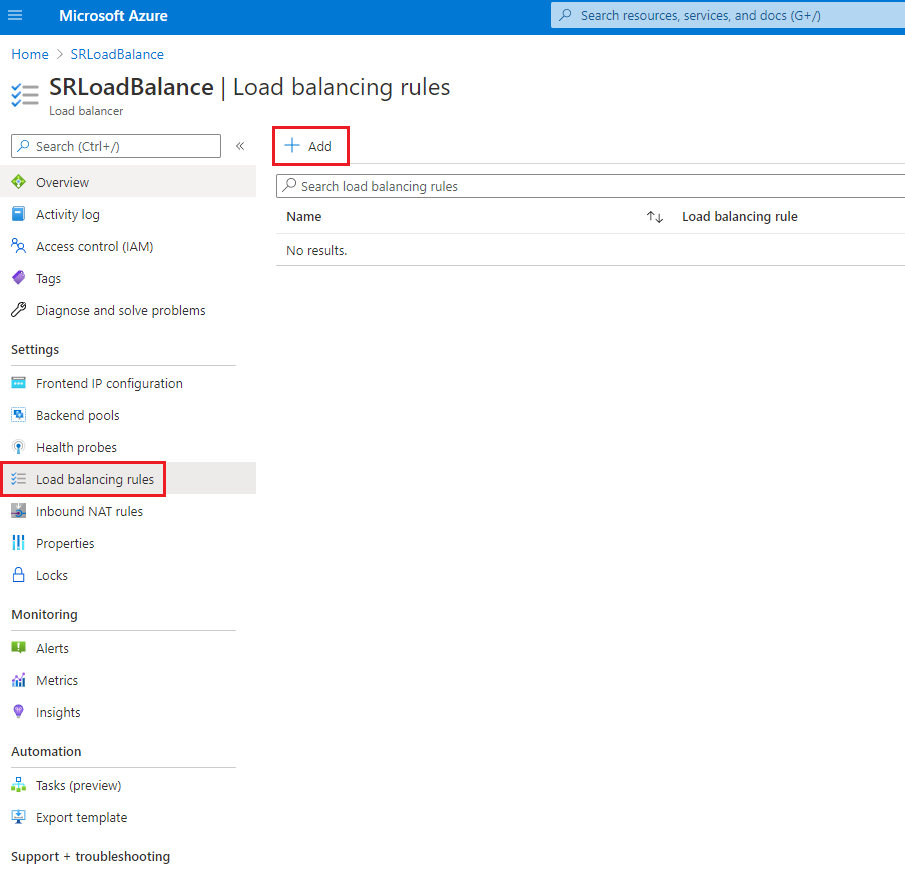This screenshot has width=905, height=870.
Task: Navigate to Home via breadcrumb link
Action: point(29,54)
